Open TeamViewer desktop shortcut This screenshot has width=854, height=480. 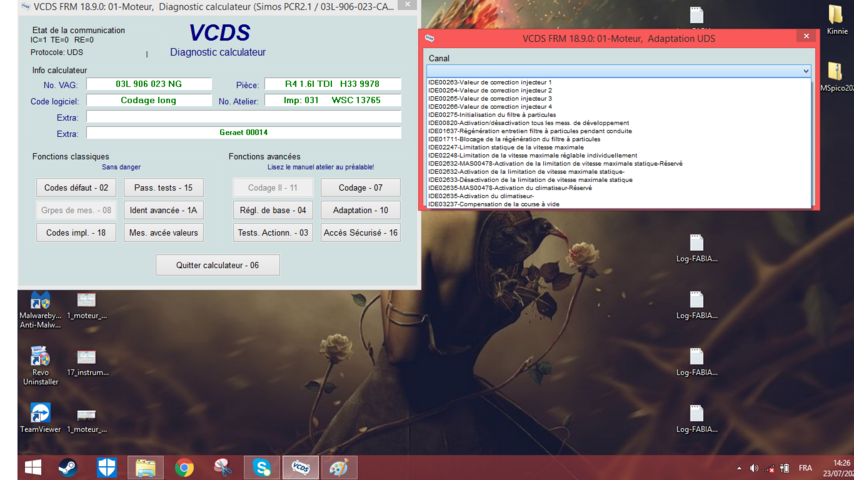coord(40,418)
